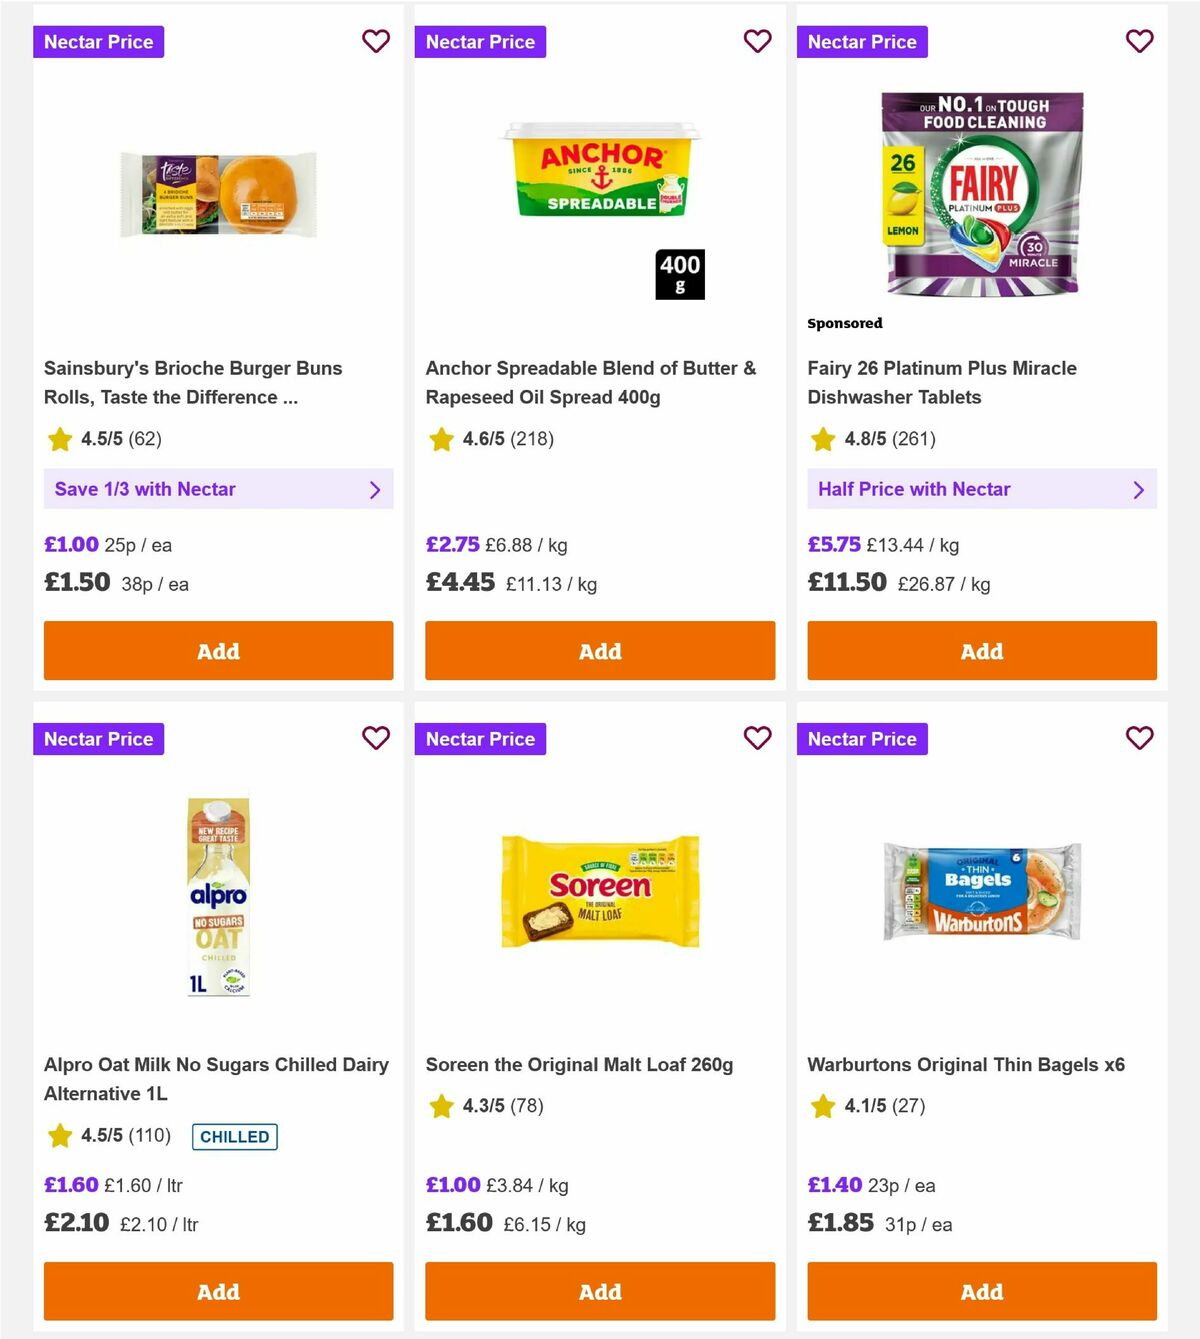Viewport: 1200px width, 1339px height.
Task: Click the Nectar Price badge on Fairy tablets
Action: pyautogui.click(x=863, y=41)
